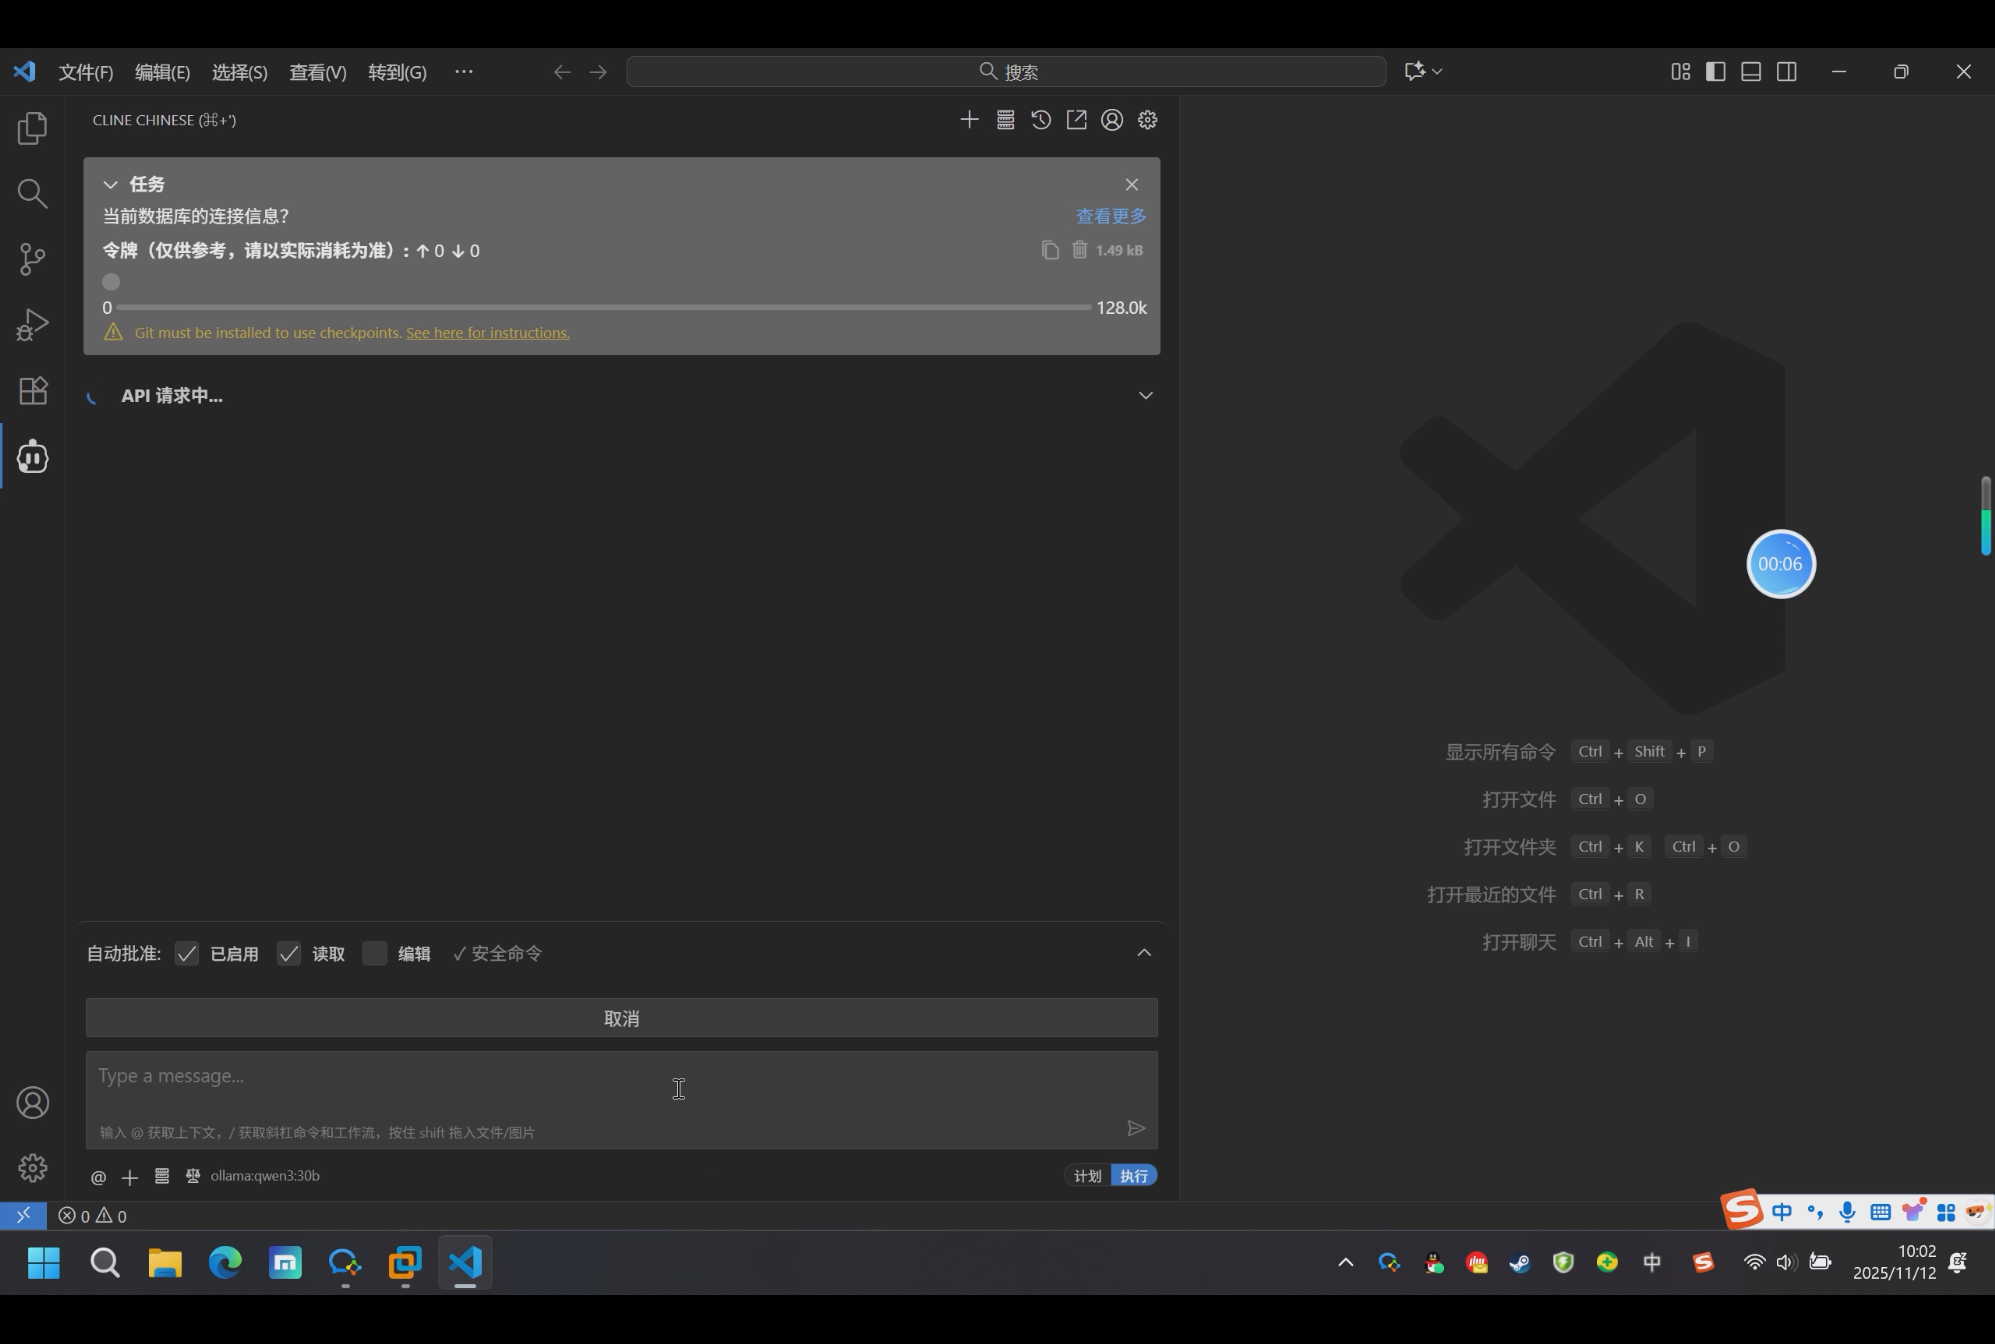Open the 查看(V) menu
The image size is (1995, 1344).
pyautogui.click(x=317, y=72)
